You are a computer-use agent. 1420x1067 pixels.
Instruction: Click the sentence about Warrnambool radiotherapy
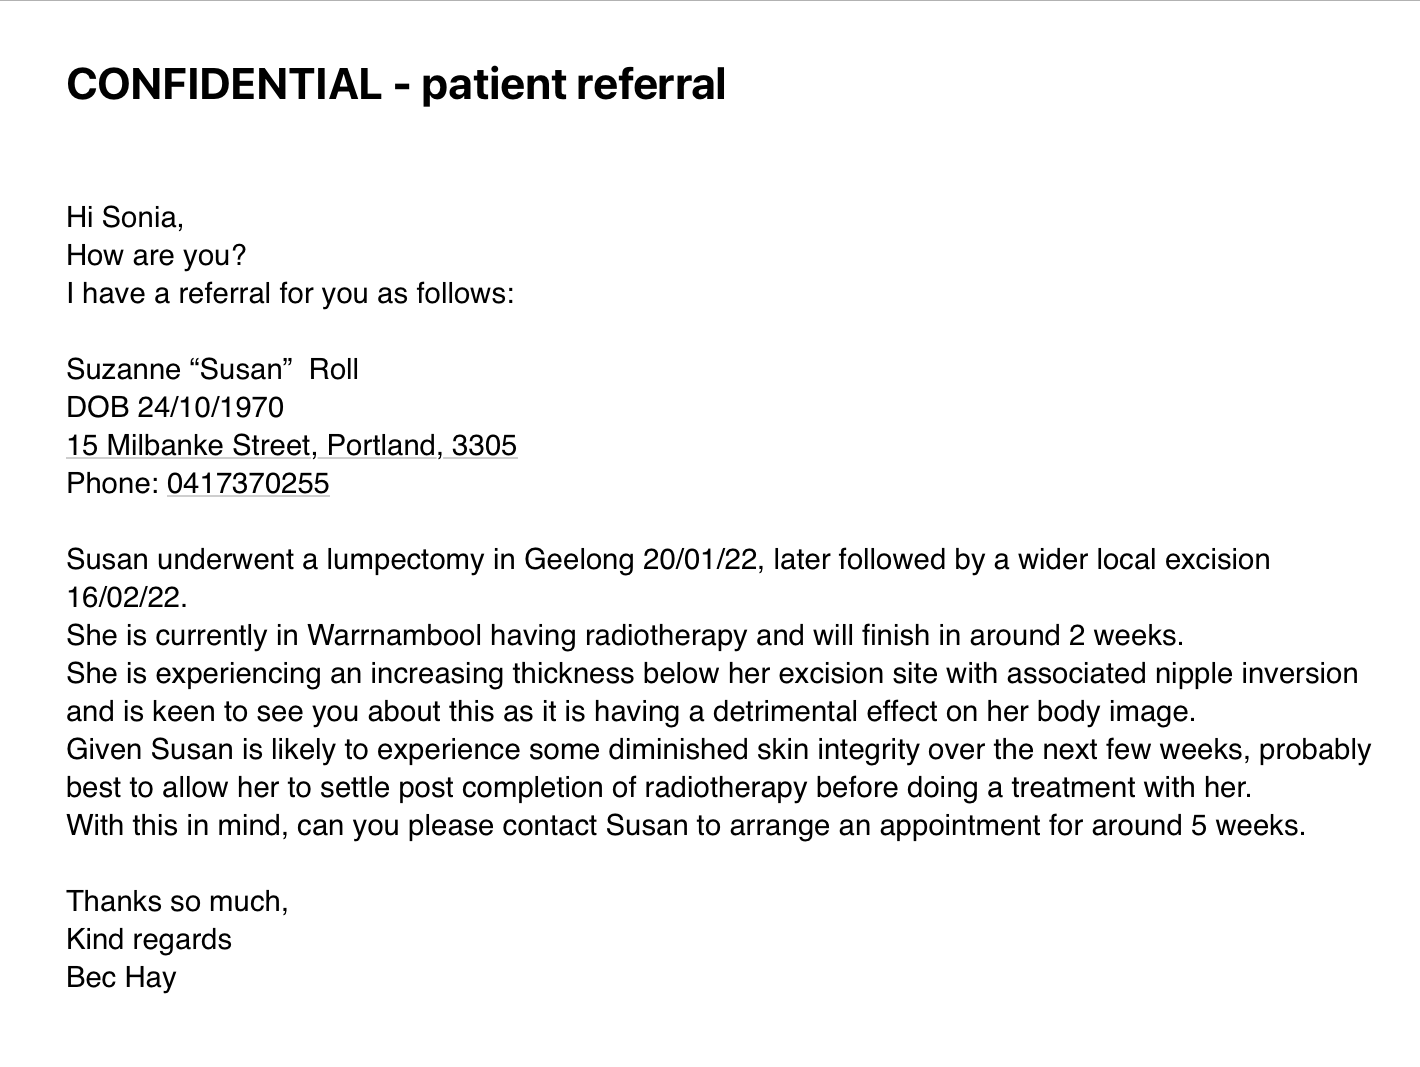tap(625, 635)
